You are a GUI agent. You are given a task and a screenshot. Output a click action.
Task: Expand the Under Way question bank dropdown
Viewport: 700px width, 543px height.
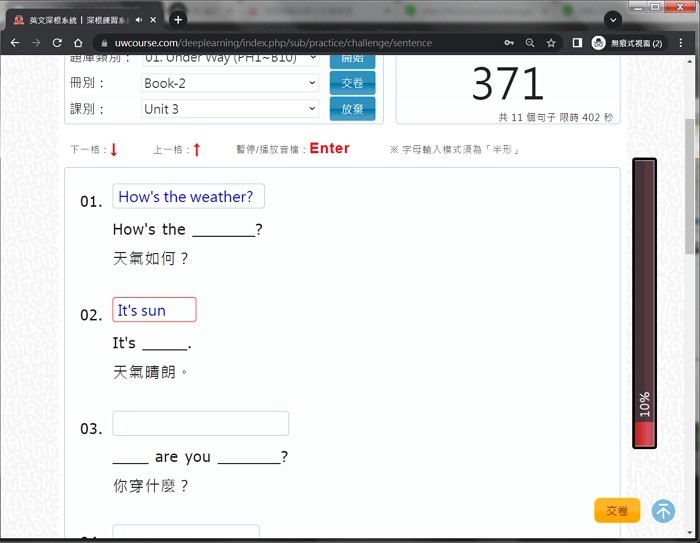click(x=229, y=58)
